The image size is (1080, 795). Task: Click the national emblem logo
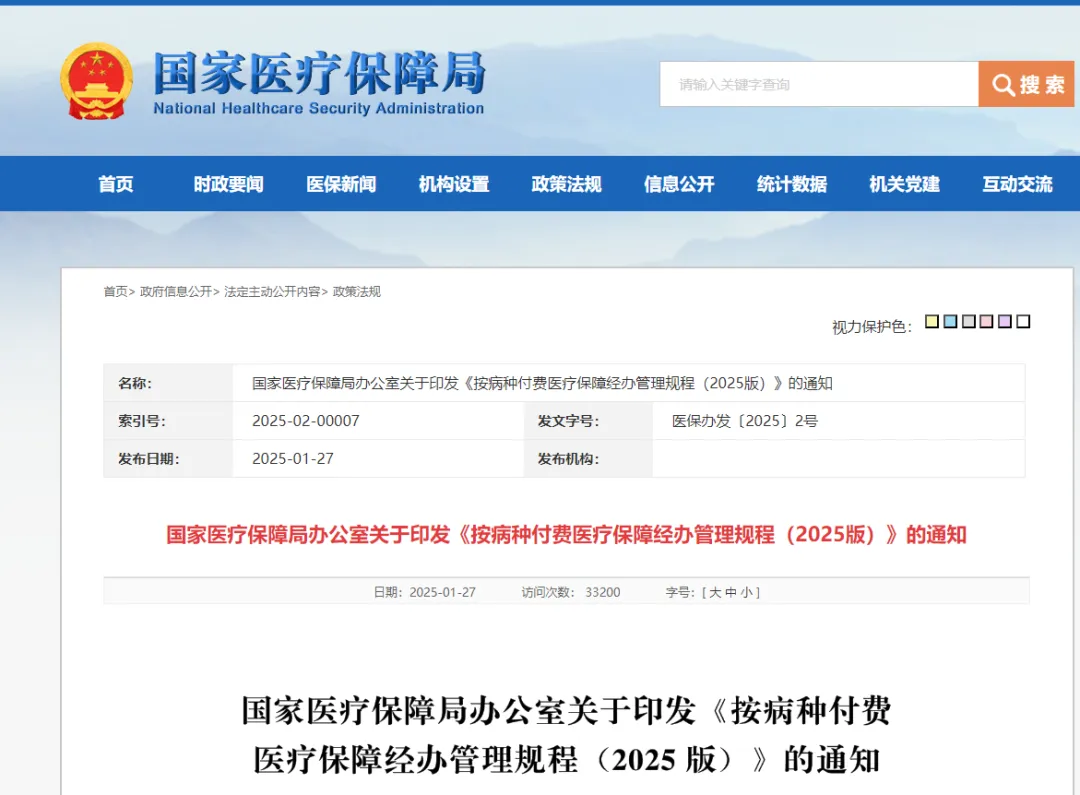[x=96, y=81]
